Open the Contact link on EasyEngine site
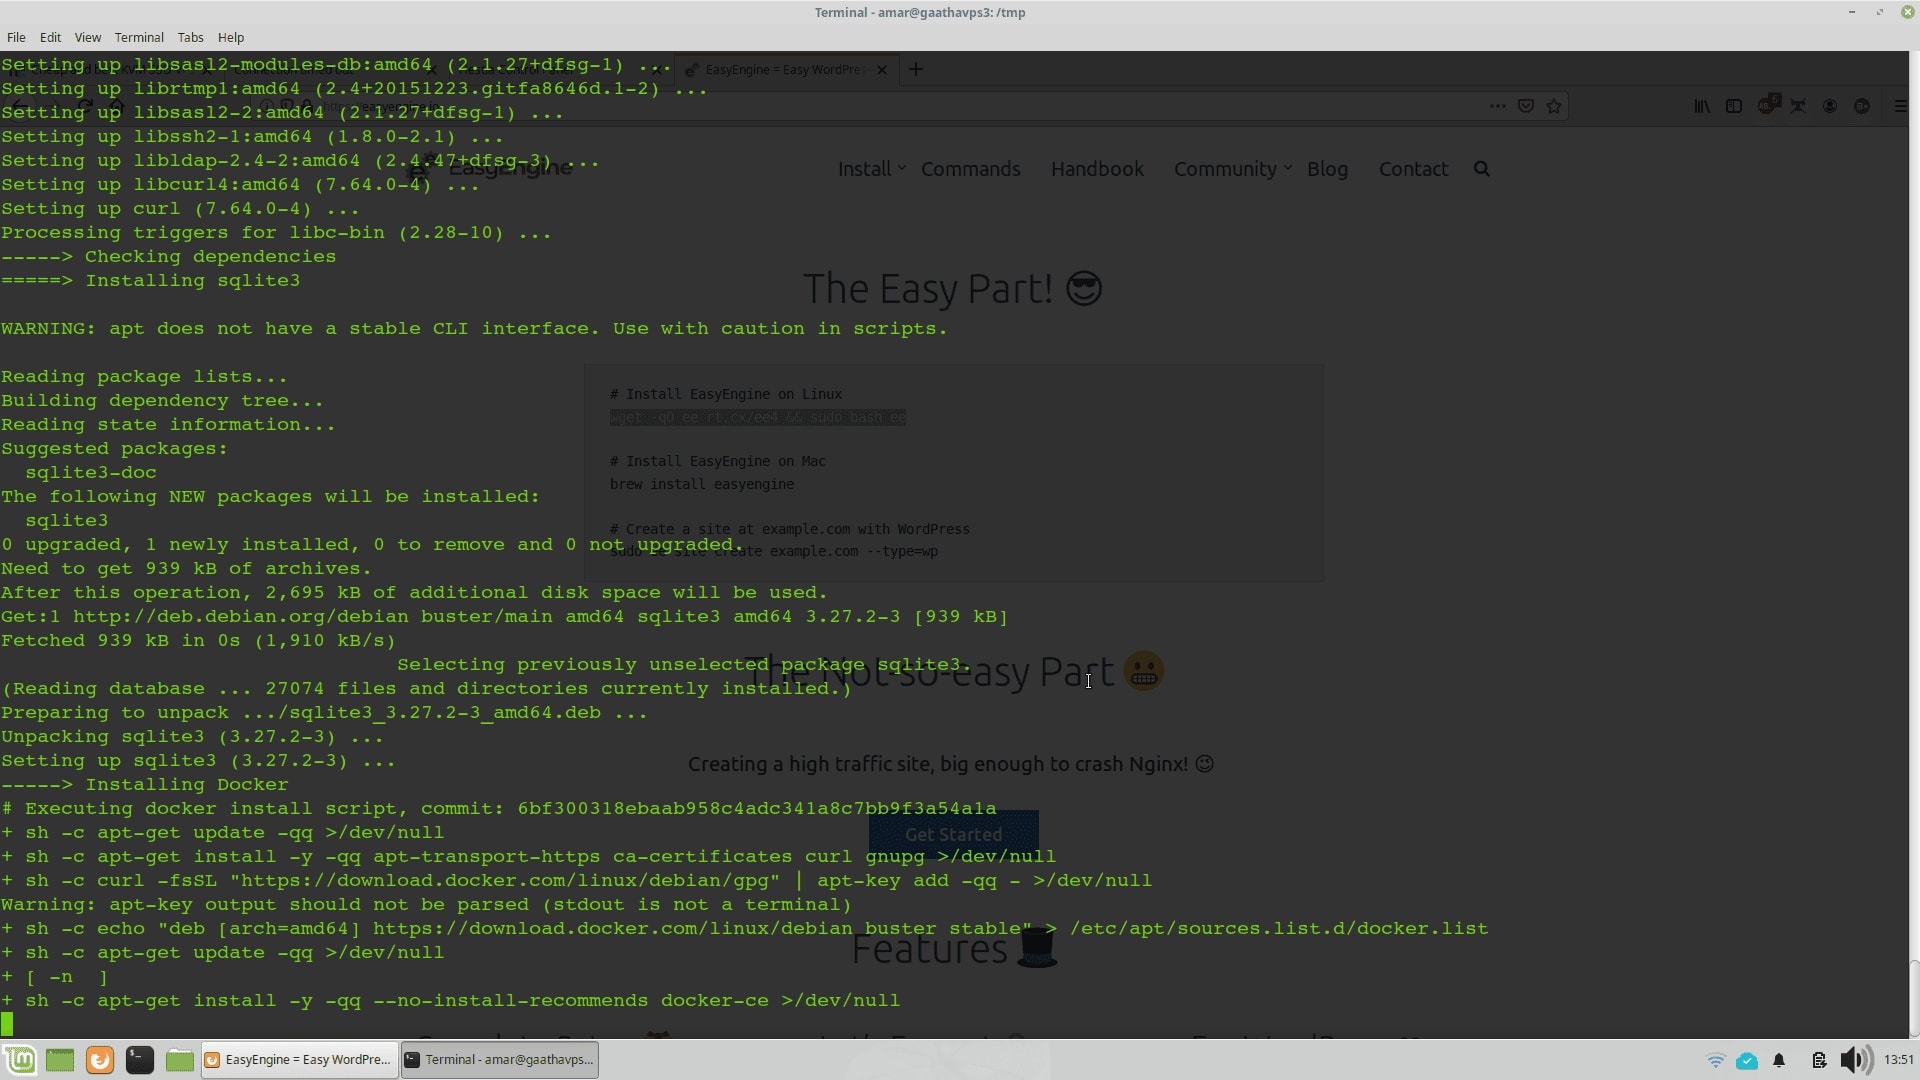This screenshot has height=1080, width=1920. pos(1413,169)
